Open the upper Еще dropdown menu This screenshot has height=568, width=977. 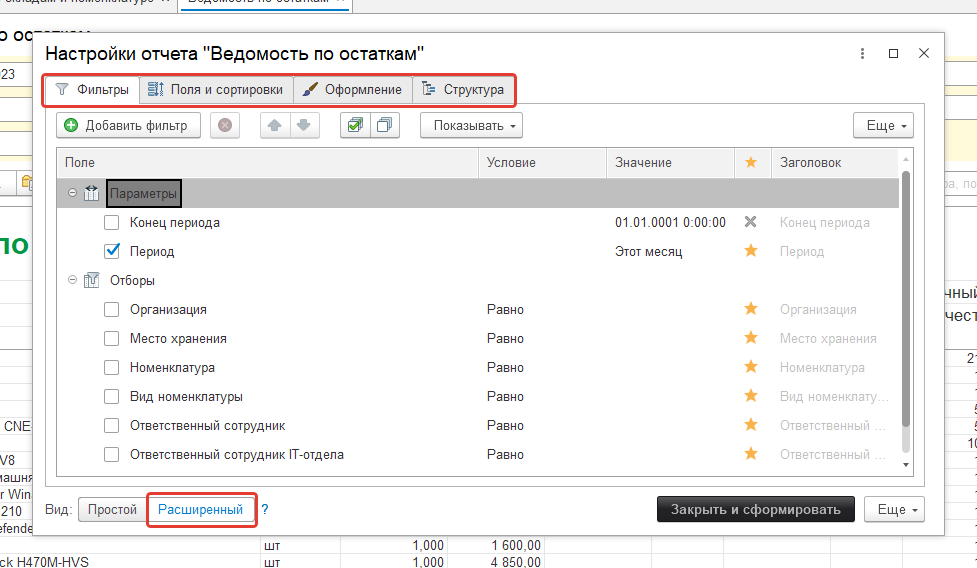tap(883, 125)
